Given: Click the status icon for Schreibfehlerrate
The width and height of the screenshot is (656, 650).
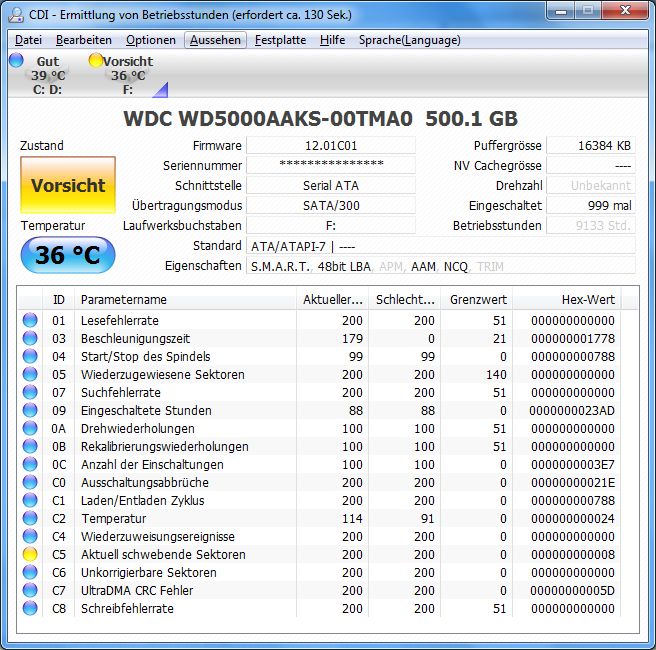Looking at the screenshot, I should (x=30, y=608).
